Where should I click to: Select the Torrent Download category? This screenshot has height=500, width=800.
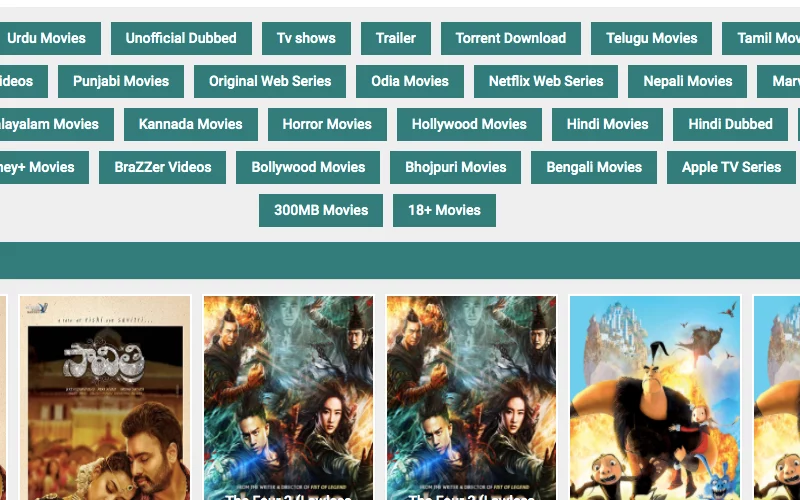[x=511, y=38]
